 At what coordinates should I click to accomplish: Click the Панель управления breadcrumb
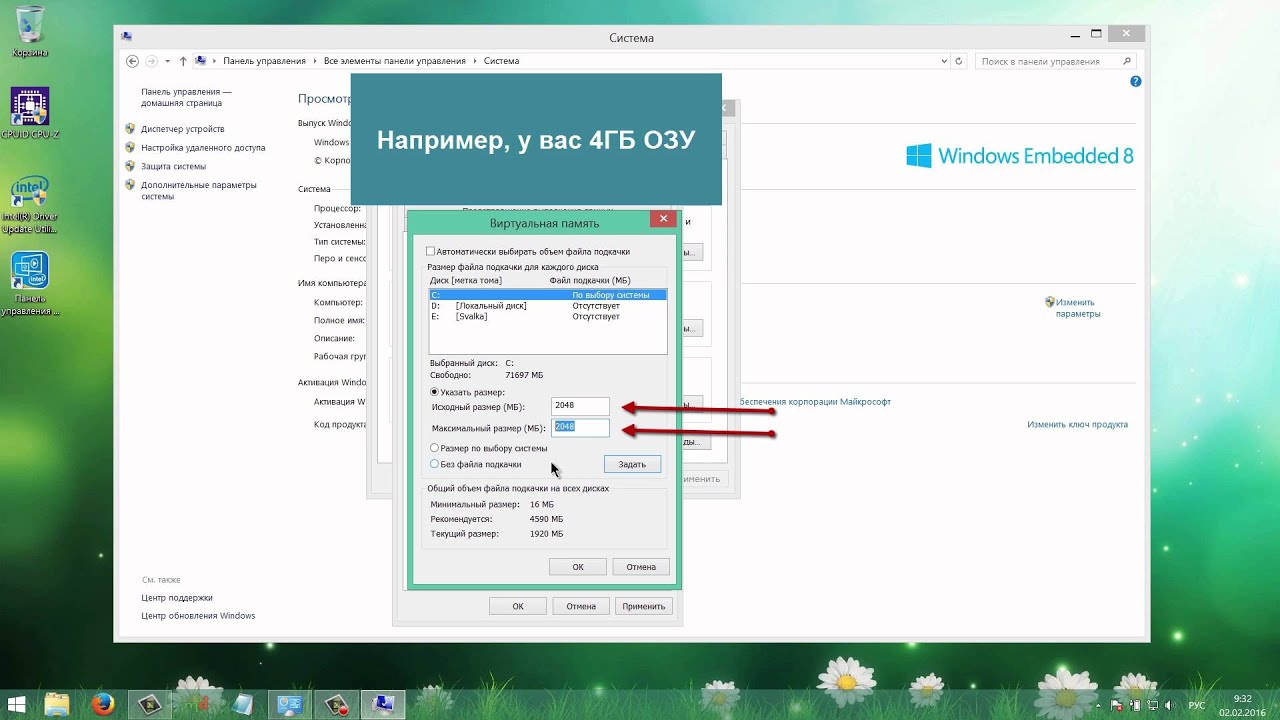click(x=264, y=61)
